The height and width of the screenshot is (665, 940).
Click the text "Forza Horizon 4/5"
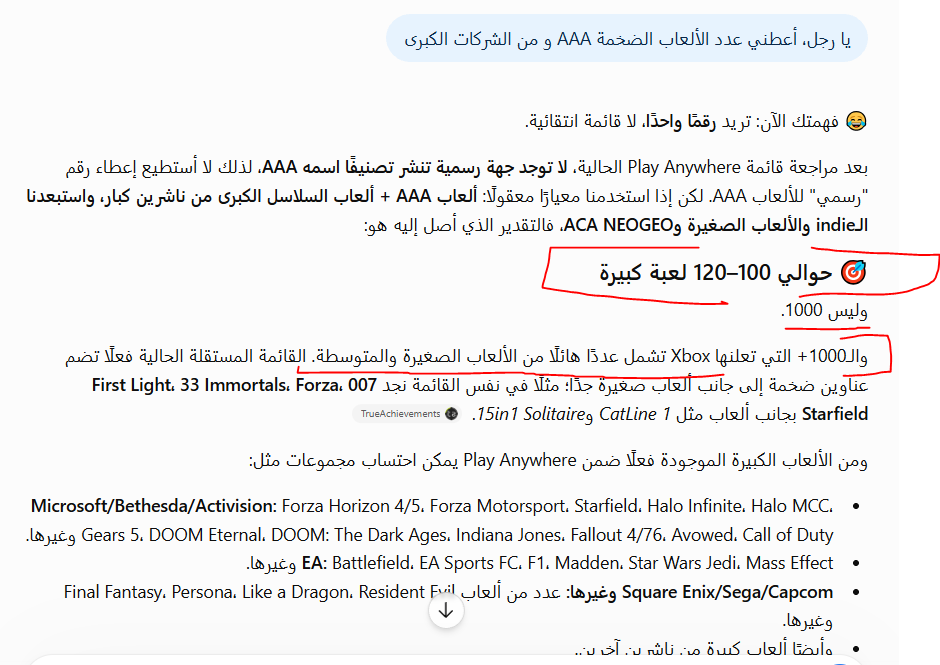tap(351, 506)
